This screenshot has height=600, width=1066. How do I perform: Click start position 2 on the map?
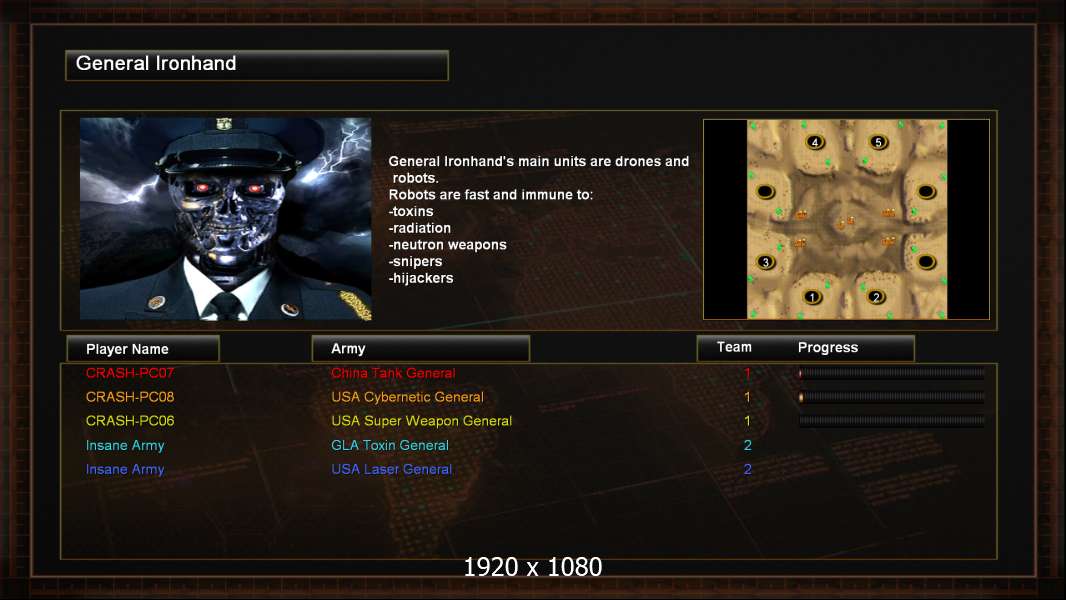click(876, 296)
